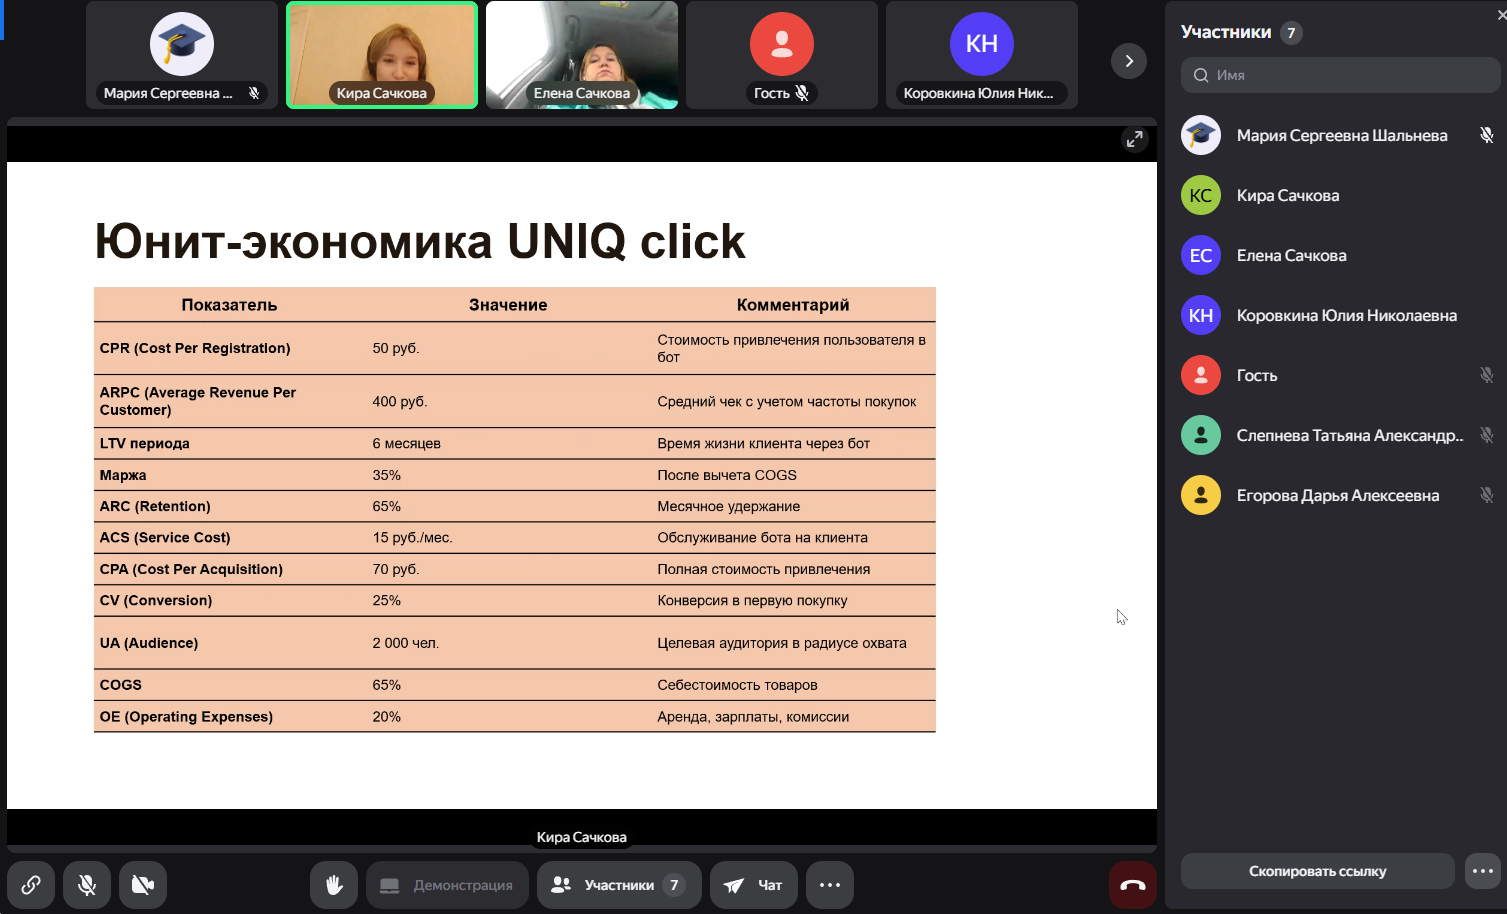Screen dimensions: 1507x914
Task: Leave the call with red hangup button
Action: [1133, 885]
